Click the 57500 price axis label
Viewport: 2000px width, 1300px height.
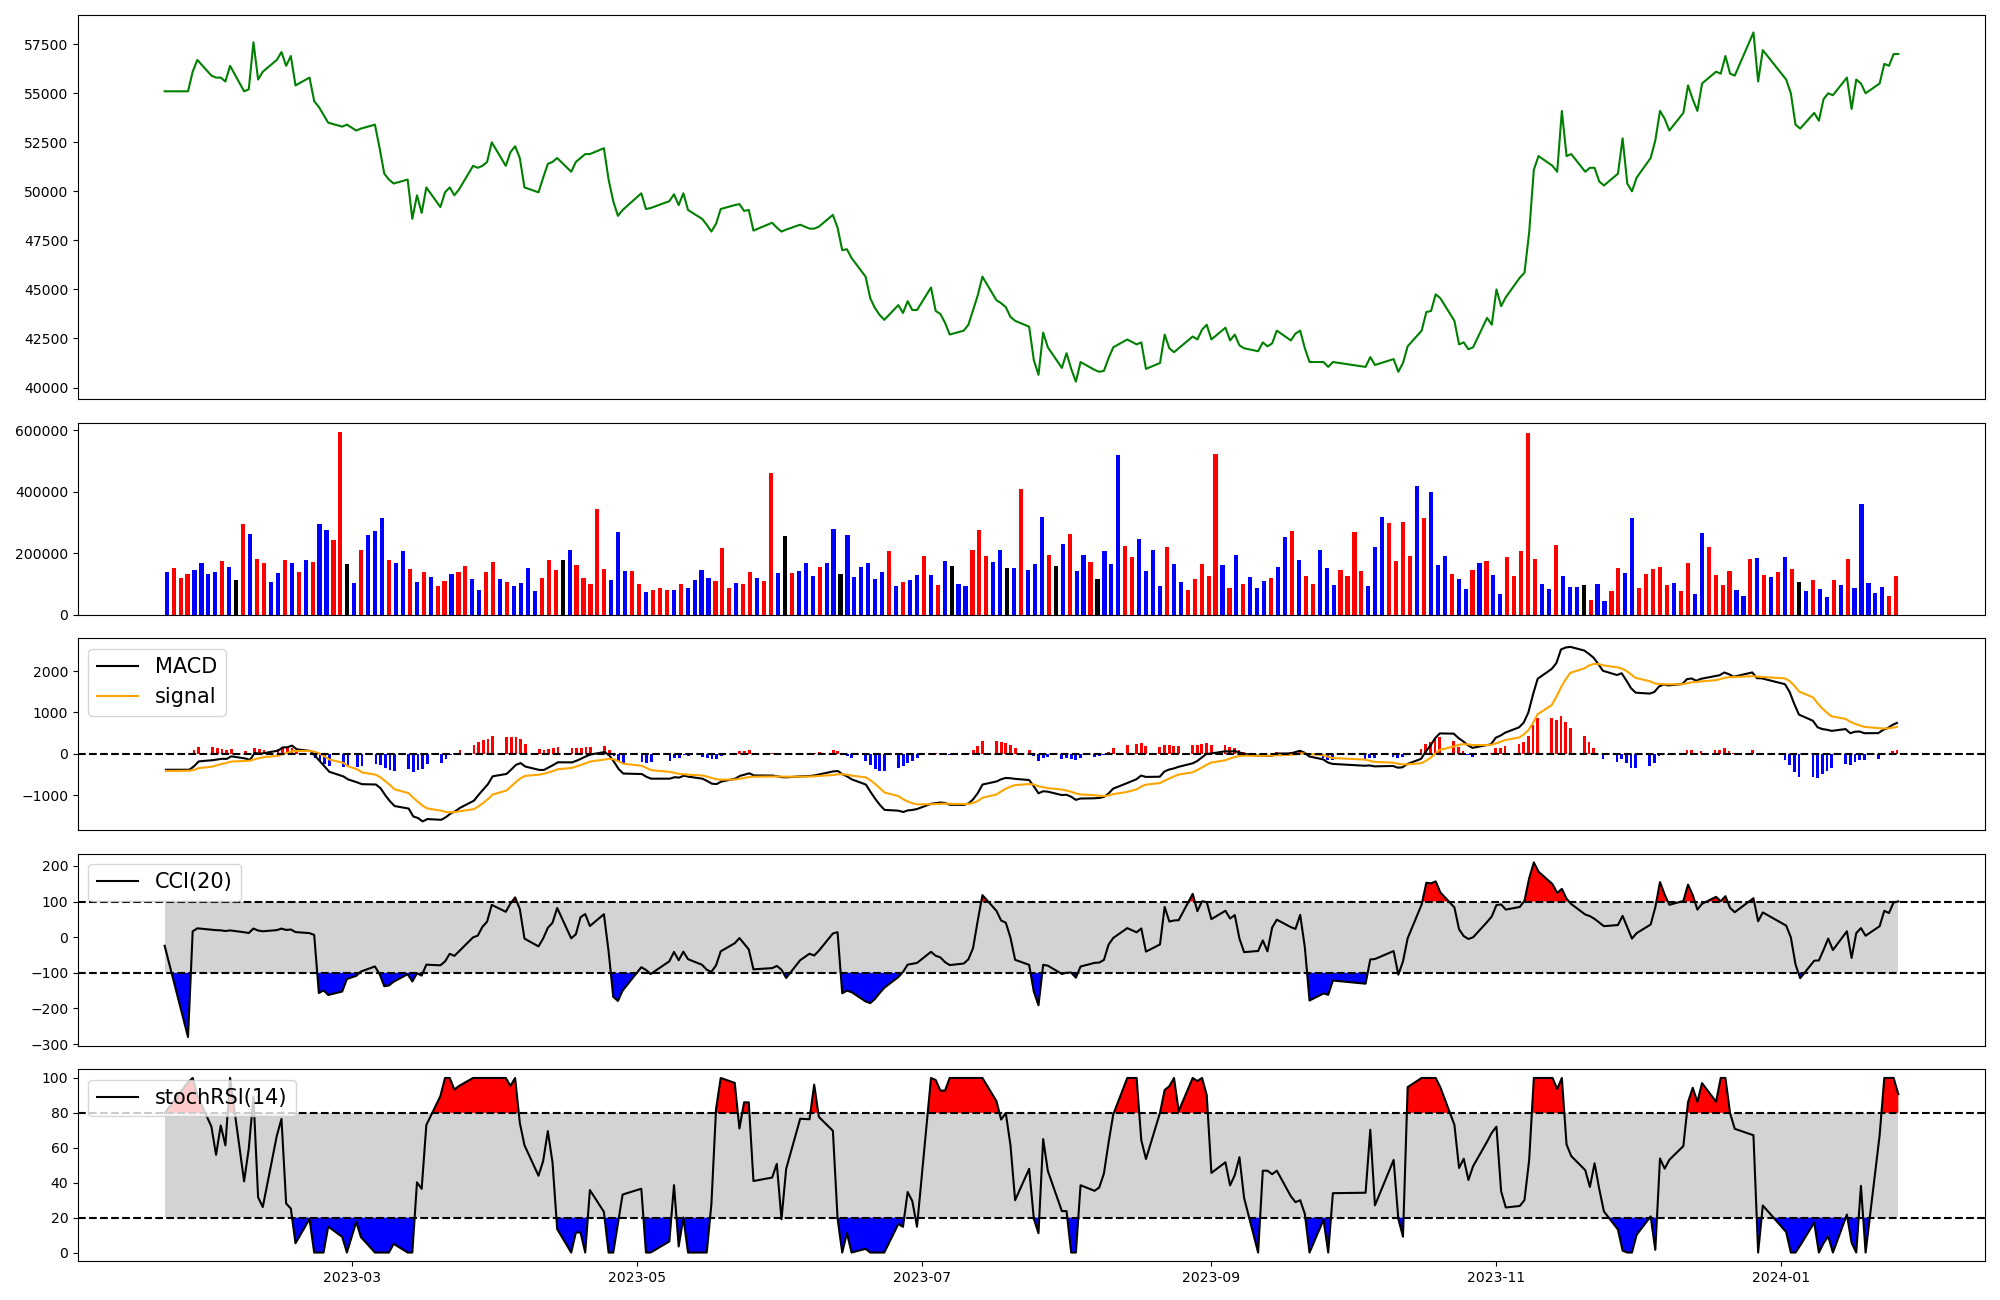coord(46,45)
